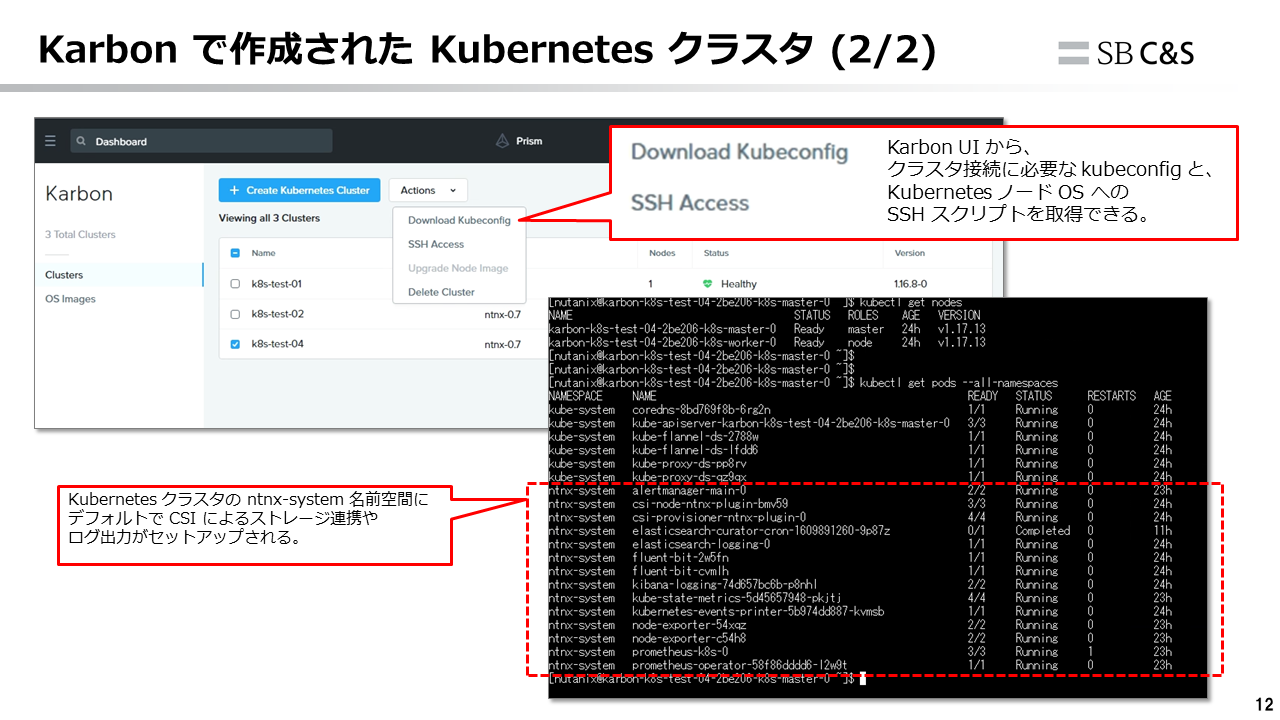Image resolution: width=1280 pixels, height=720 pixels.
Task: Click 3 Total Clusters text
Action: click(x=80, y=234)
